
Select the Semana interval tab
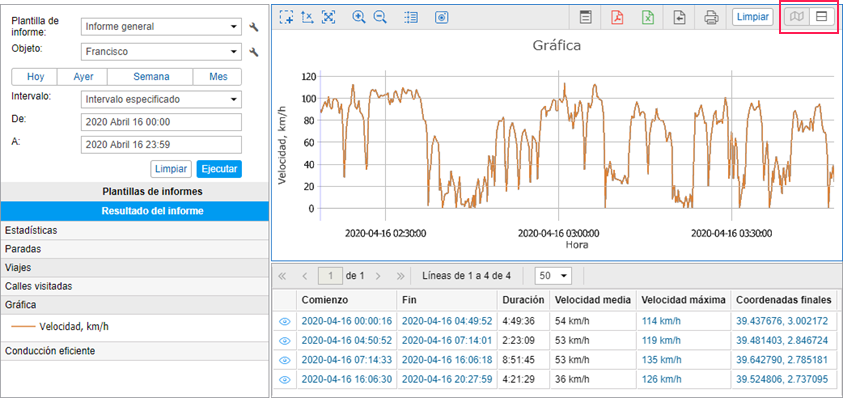click(151, 77)
